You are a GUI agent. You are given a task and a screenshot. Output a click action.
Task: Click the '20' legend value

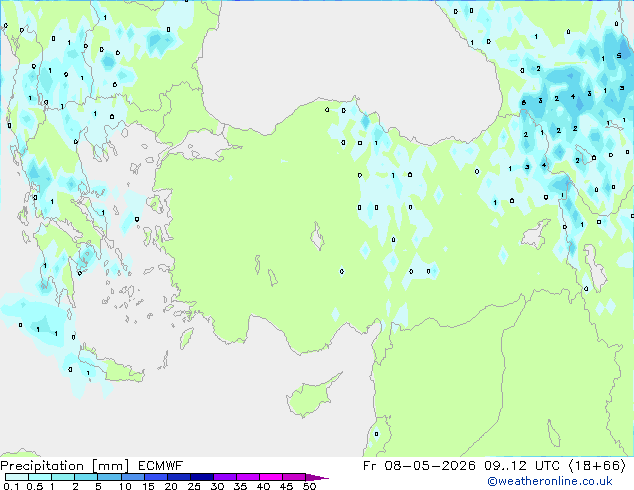[171, 486]
